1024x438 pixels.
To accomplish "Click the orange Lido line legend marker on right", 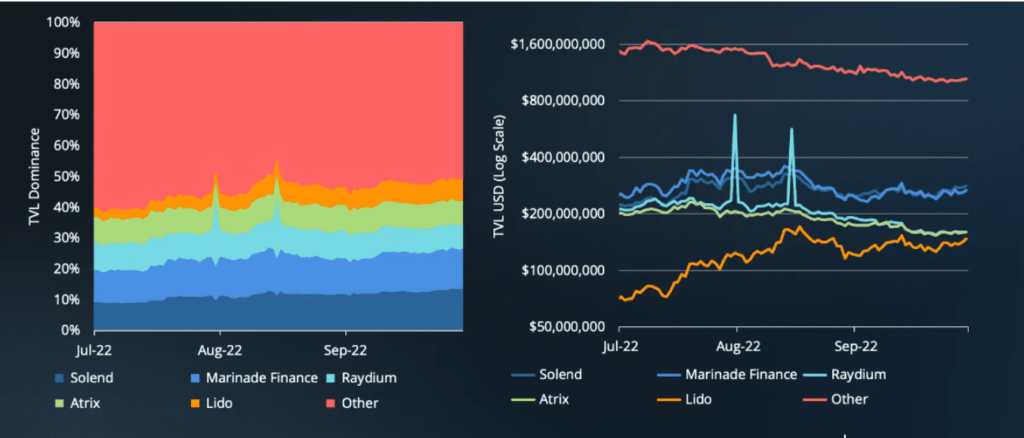I will pos(669,399).
